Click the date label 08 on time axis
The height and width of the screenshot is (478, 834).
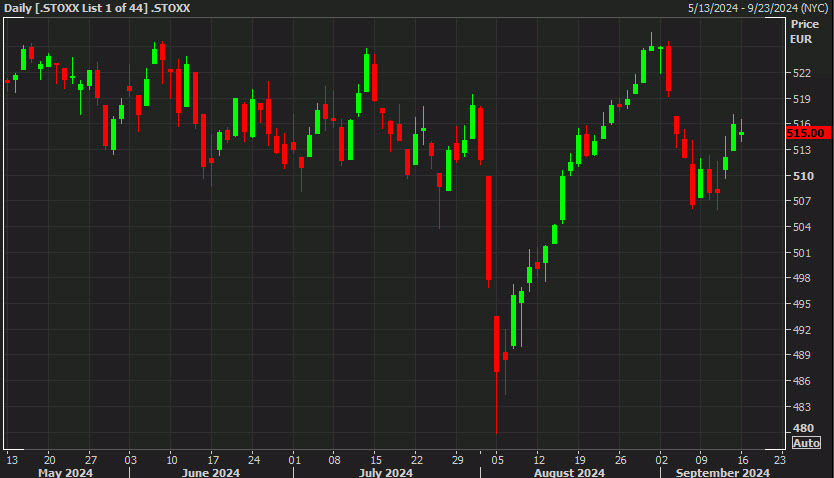coord(334,460)
